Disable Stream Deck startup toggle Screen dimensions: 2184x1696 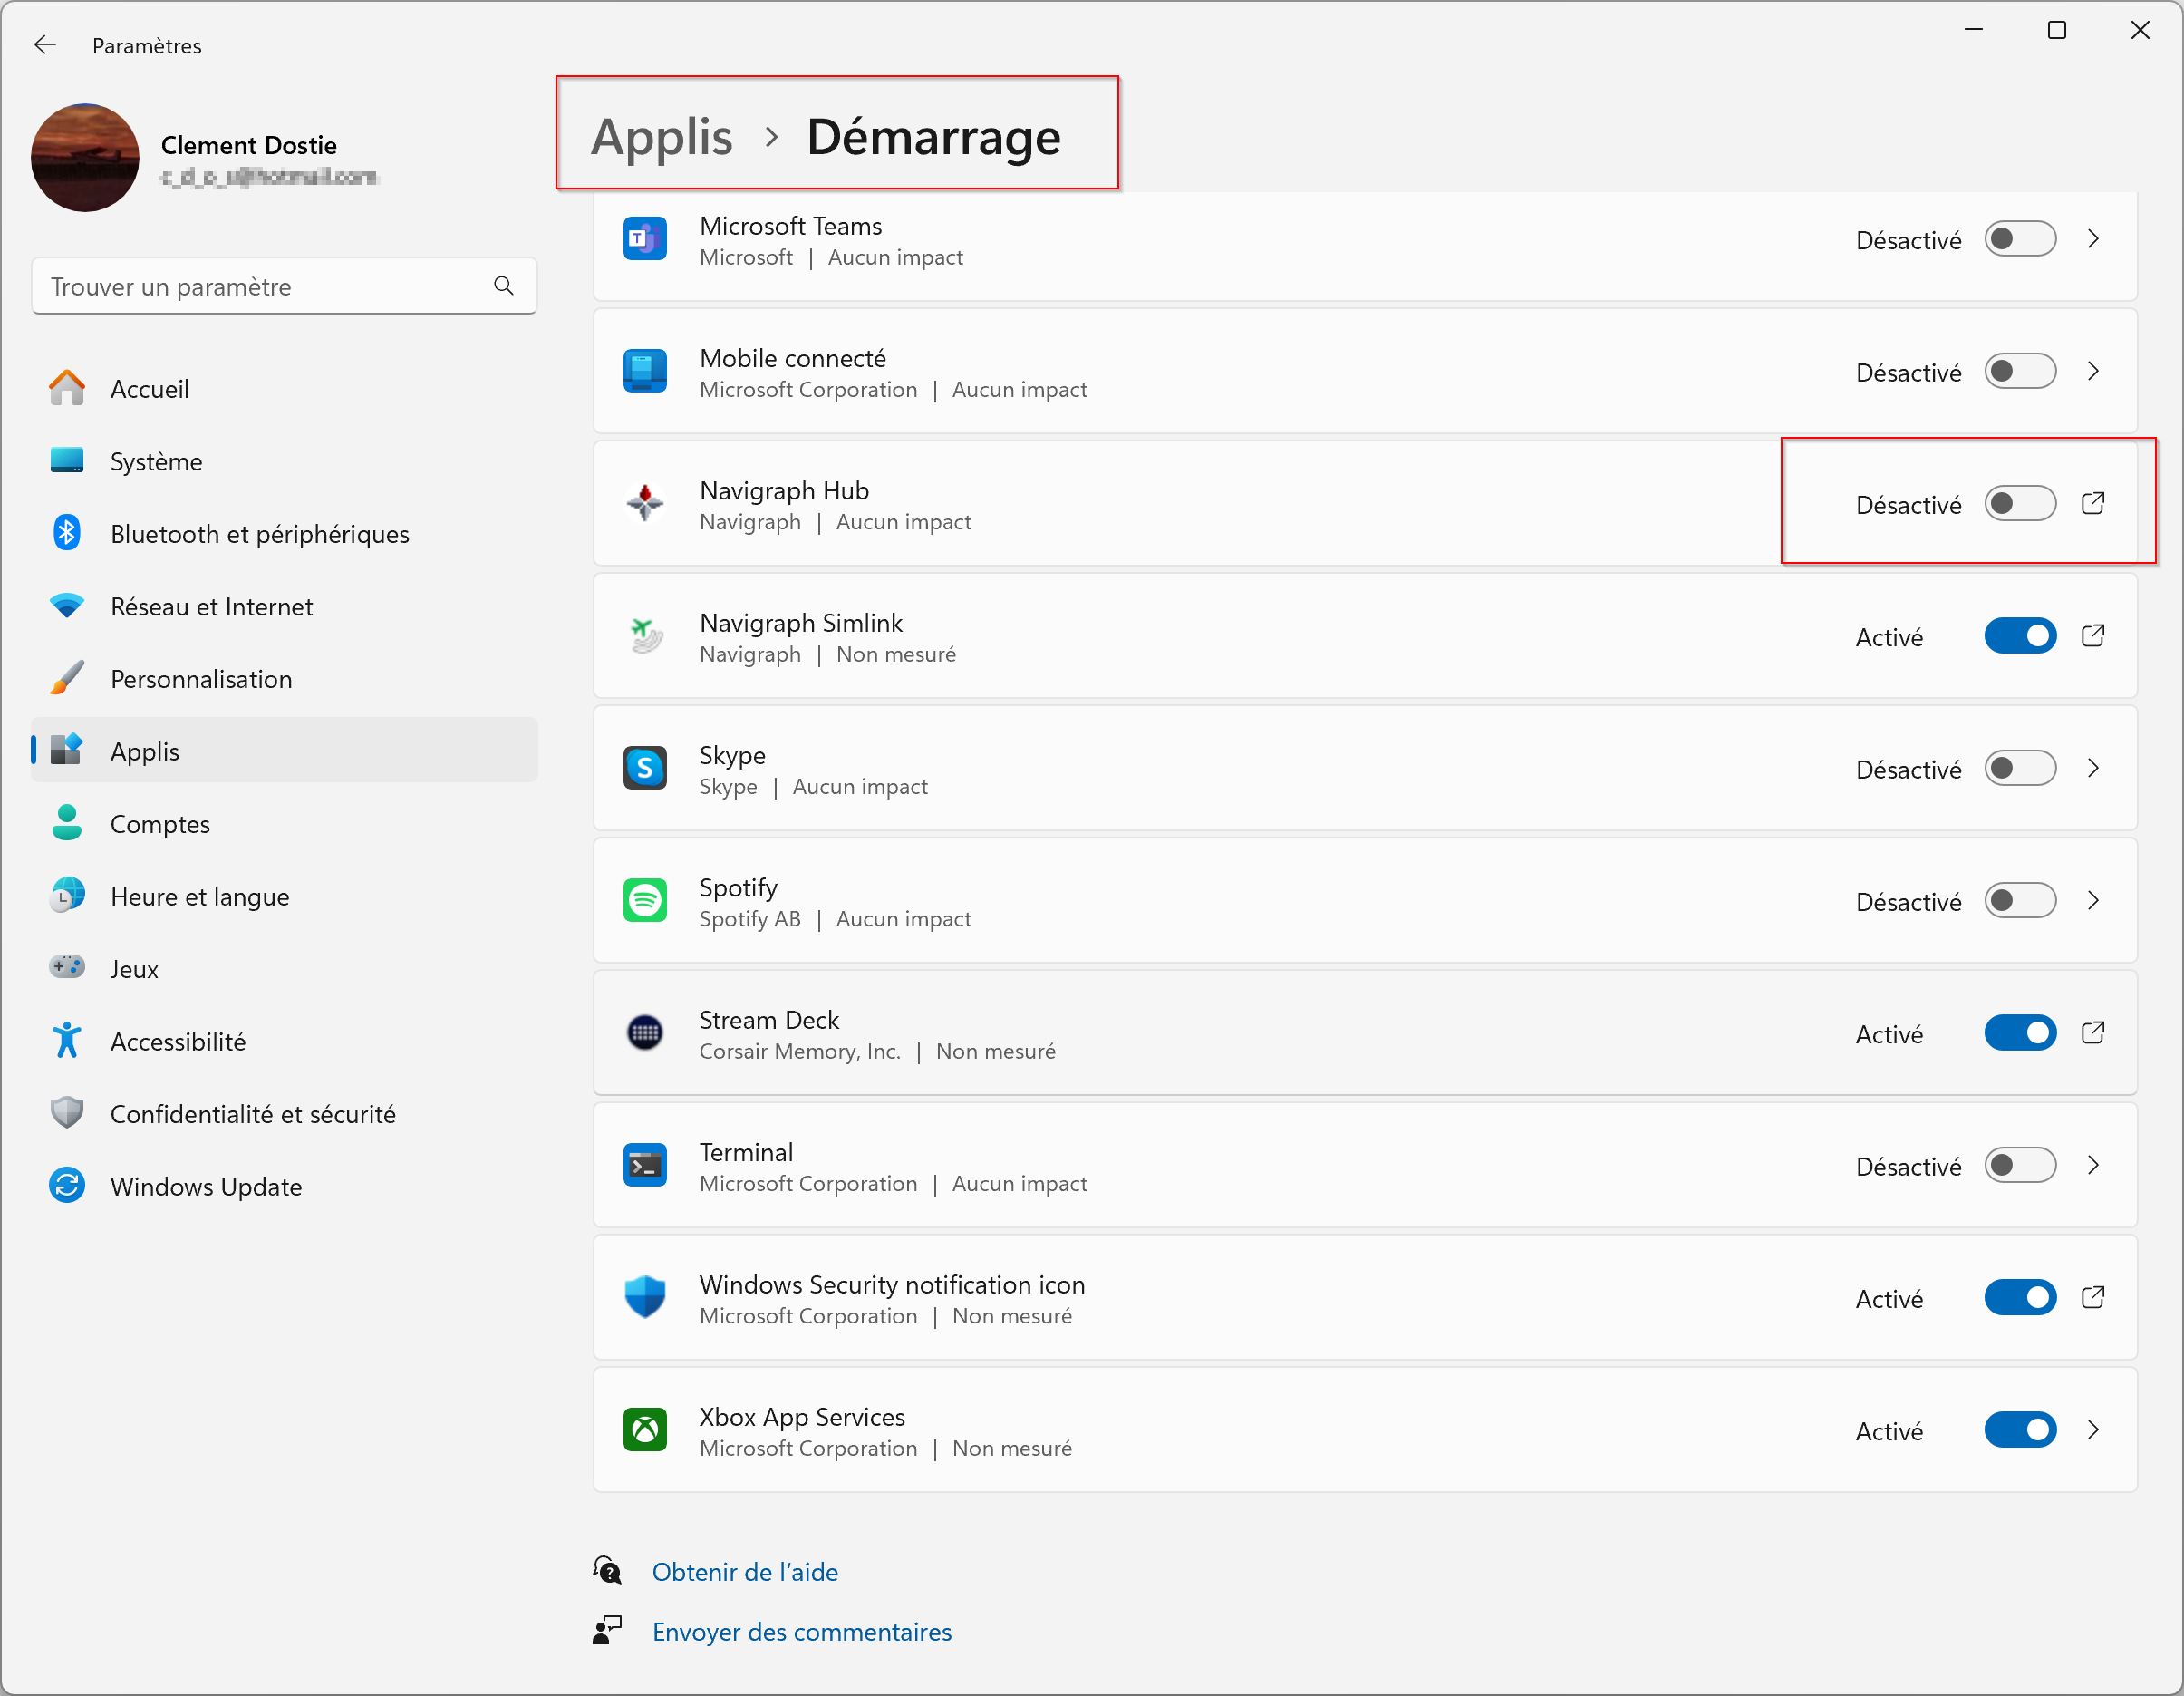click(x=2020, y=1032)
